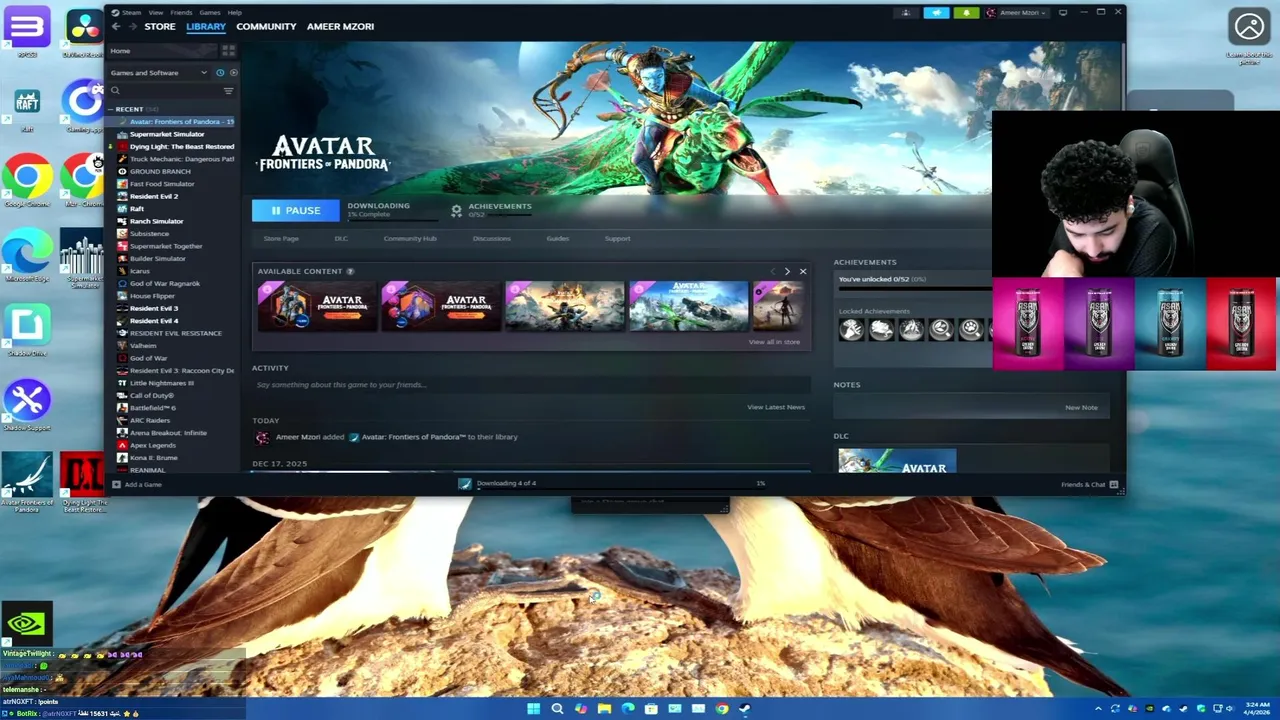Select Resident Evil 2 in library list
The image size is (1280, 720).
click(x=154, y=196)
